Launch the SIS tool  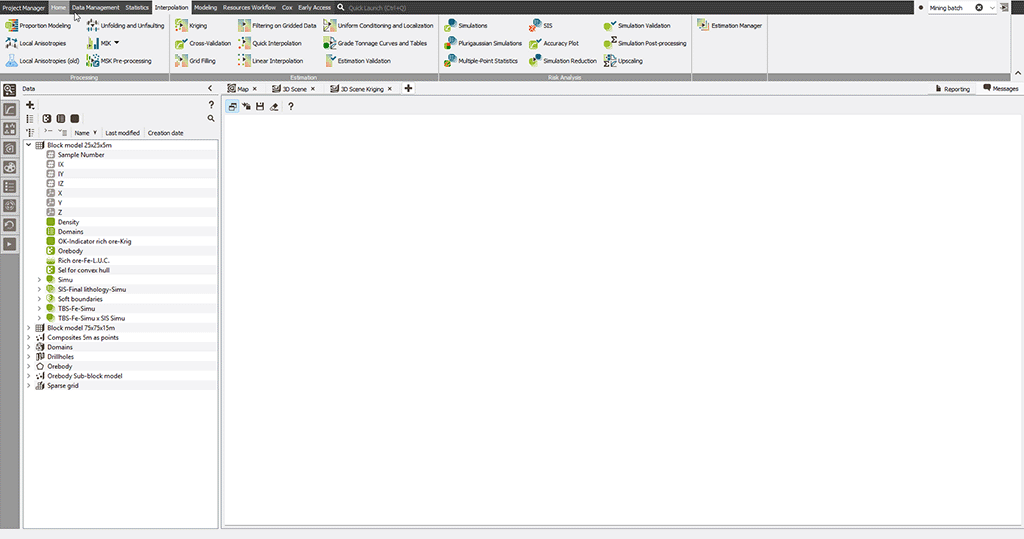(541, 25)
